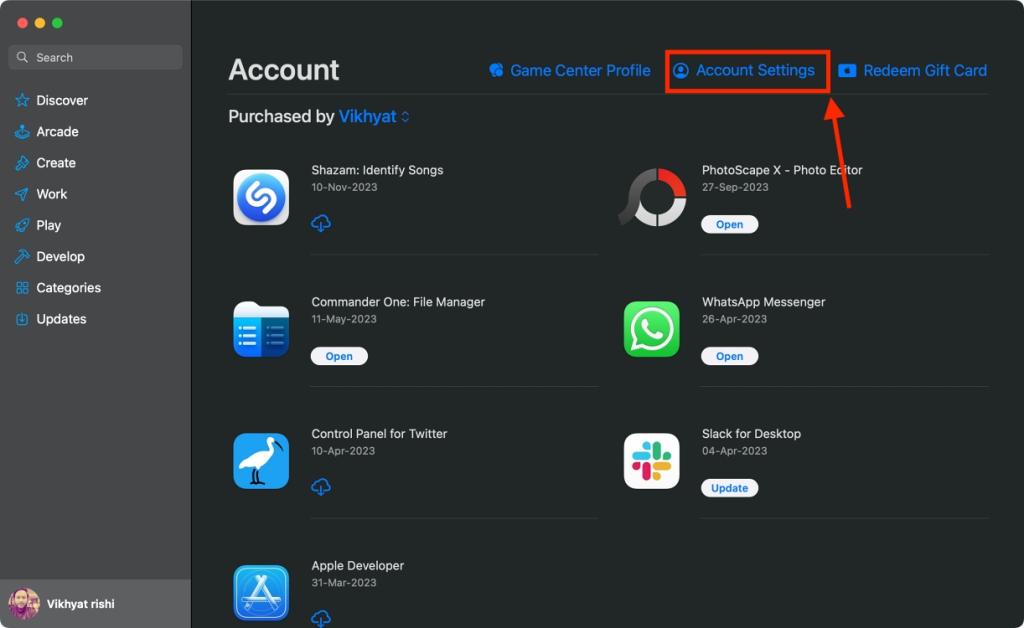
Task: Click the magnifier icon in Search field
Action: pyautogui.click(x=22, y=57)
